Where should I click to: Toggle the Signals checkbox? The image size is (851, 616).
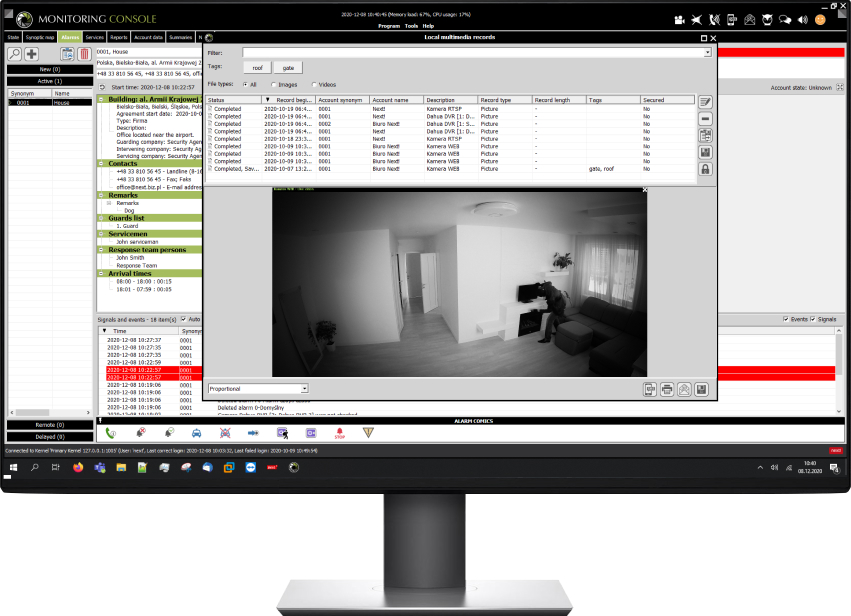coord(812,319)
